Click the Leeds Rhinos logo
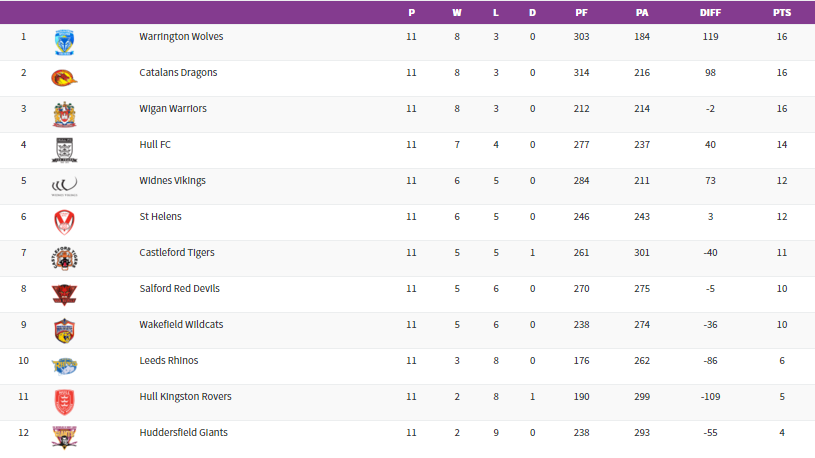 pos(64,366)
